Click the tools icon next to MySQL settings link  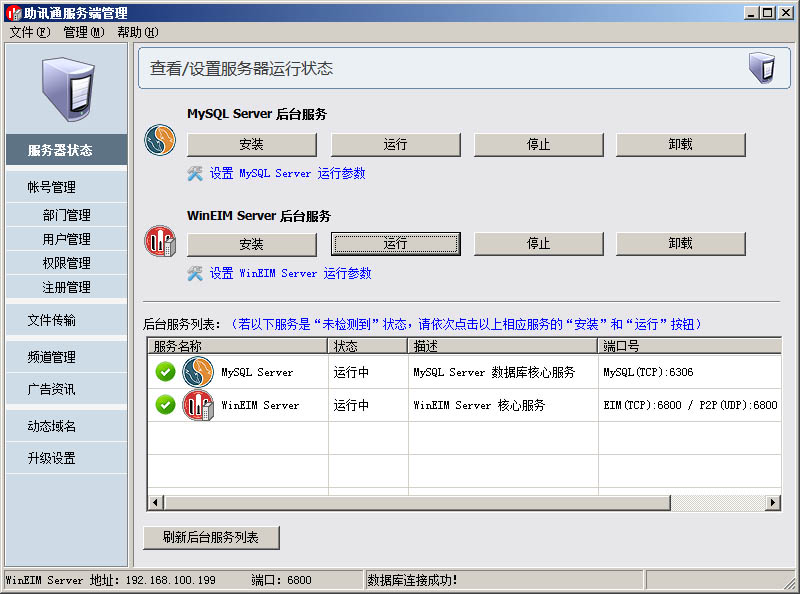[195, 173]
